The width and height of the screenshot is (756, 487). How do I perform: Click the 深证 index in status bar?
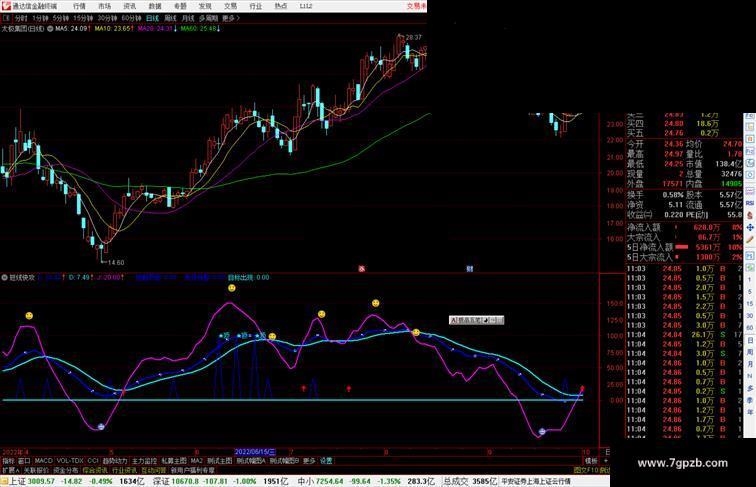pyautogui.click(x=161, y=481)
